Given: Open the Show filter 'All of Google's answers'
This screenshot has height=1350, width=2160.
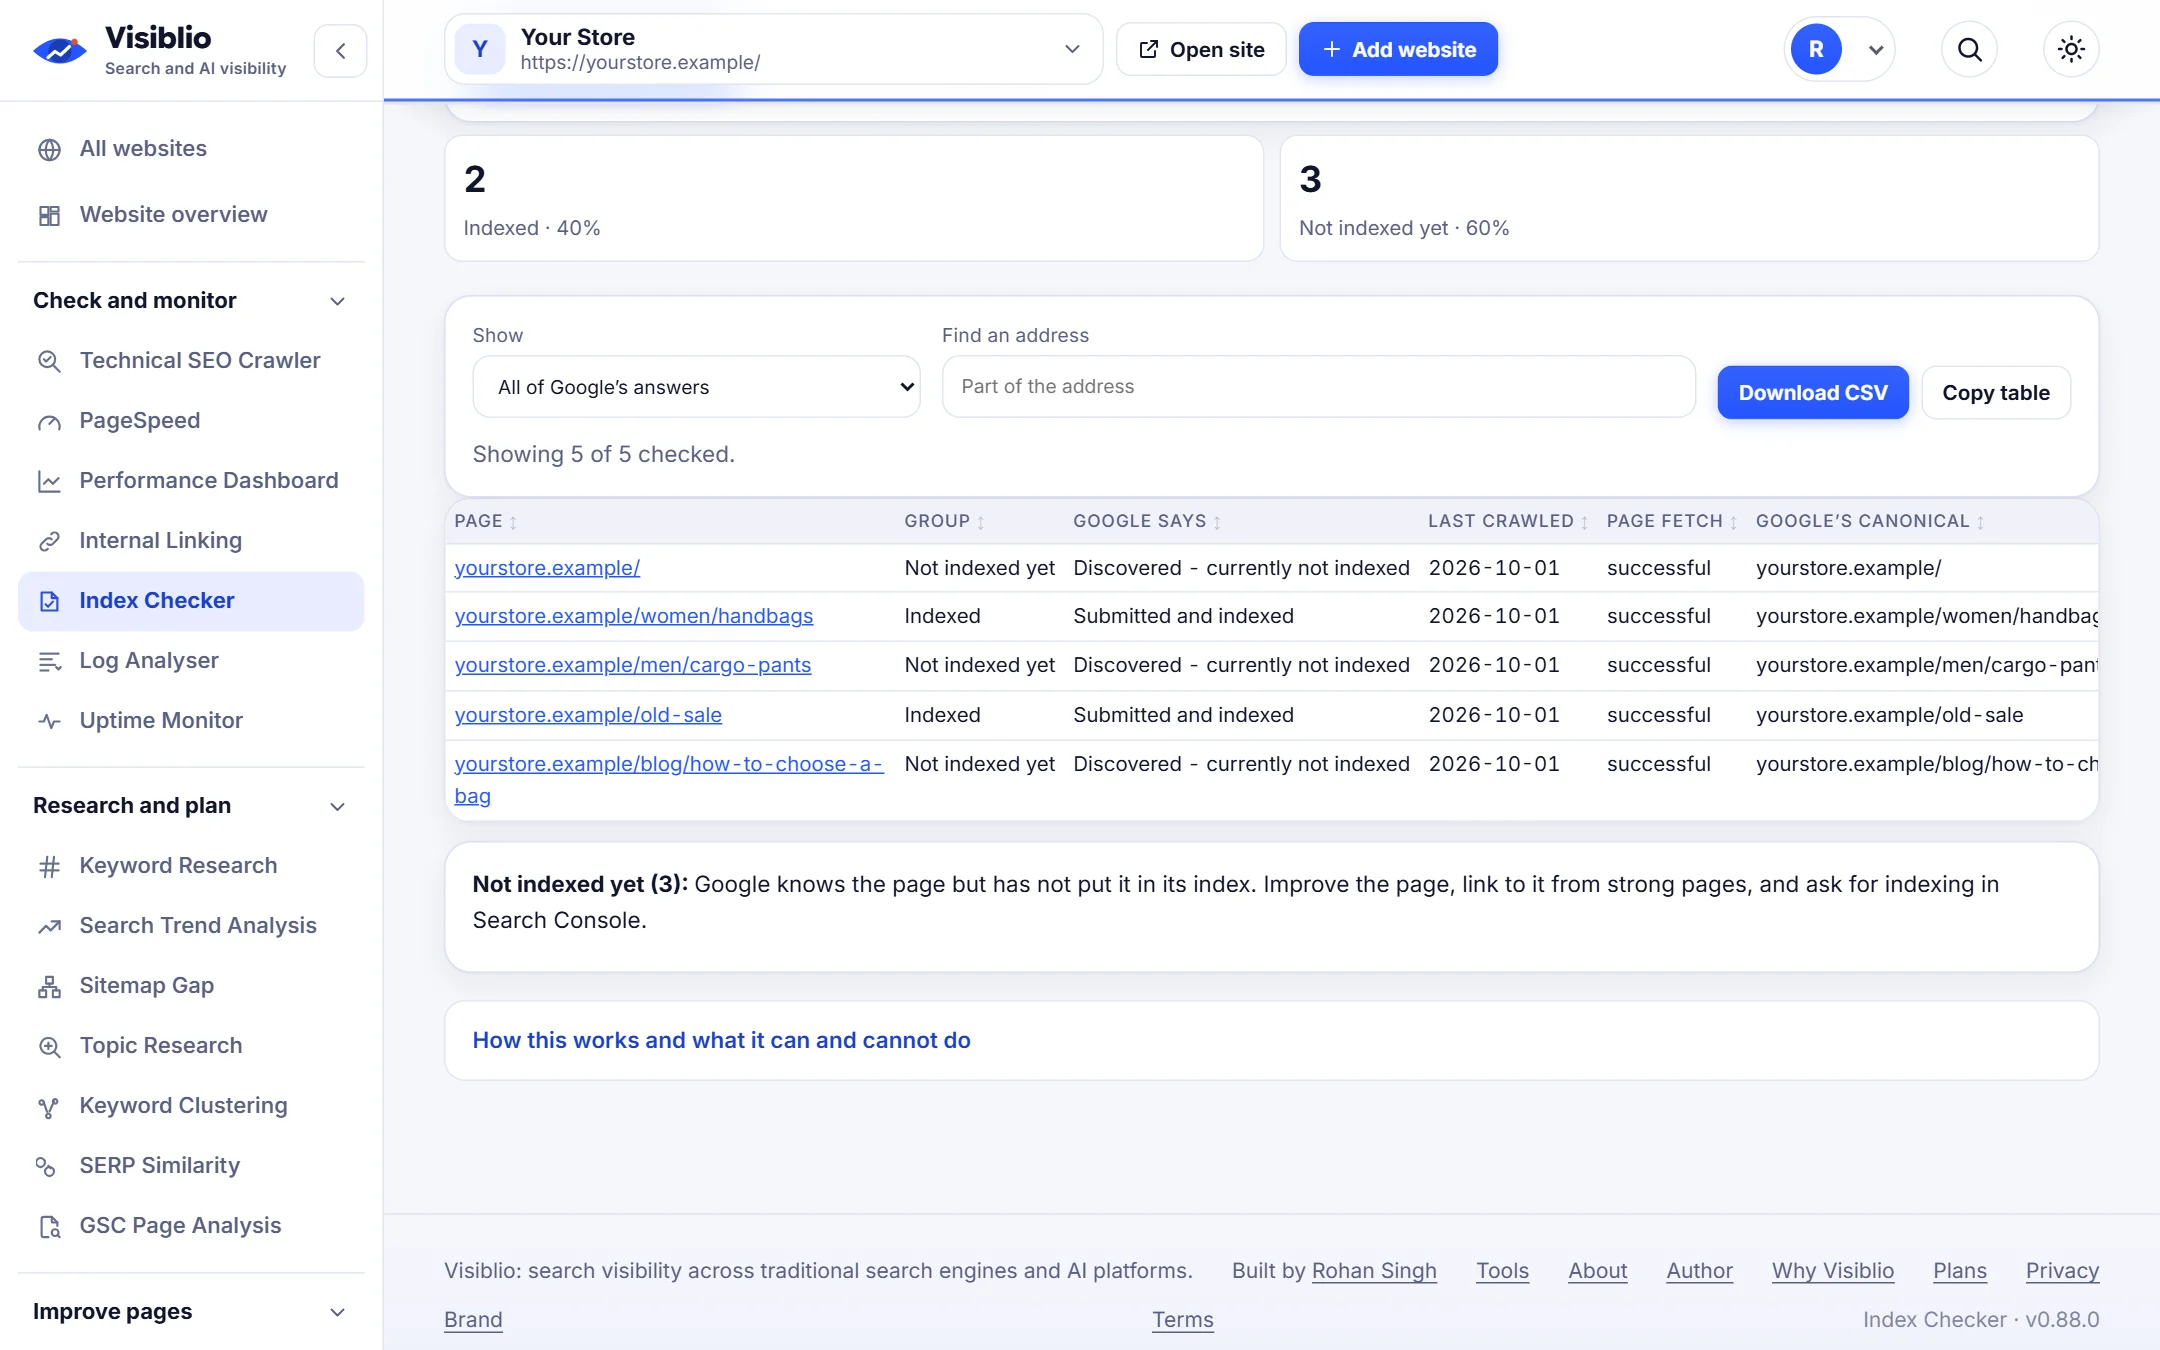Looking at the screenshot, I should pos(696,387).
